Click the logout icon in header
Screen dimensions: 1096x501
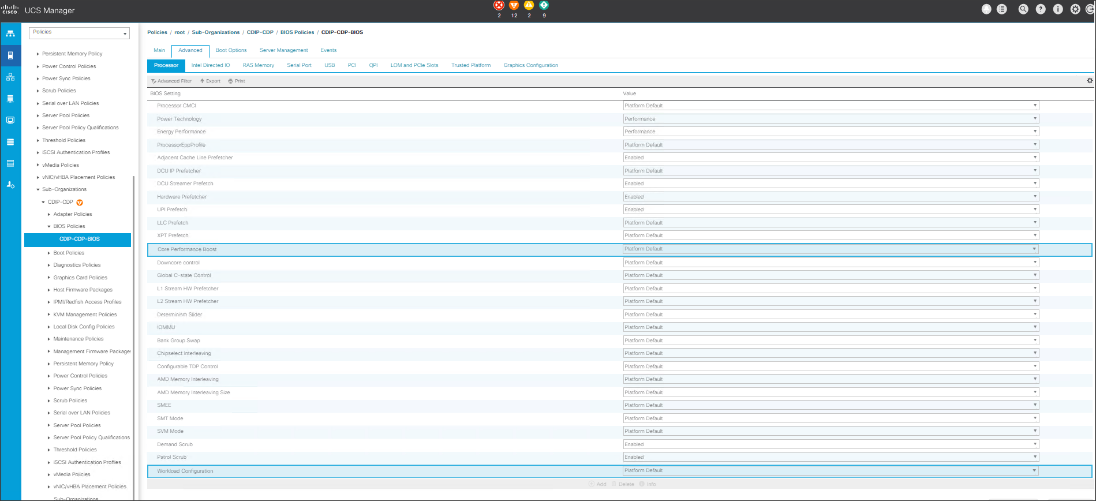tap(1090, 9)
